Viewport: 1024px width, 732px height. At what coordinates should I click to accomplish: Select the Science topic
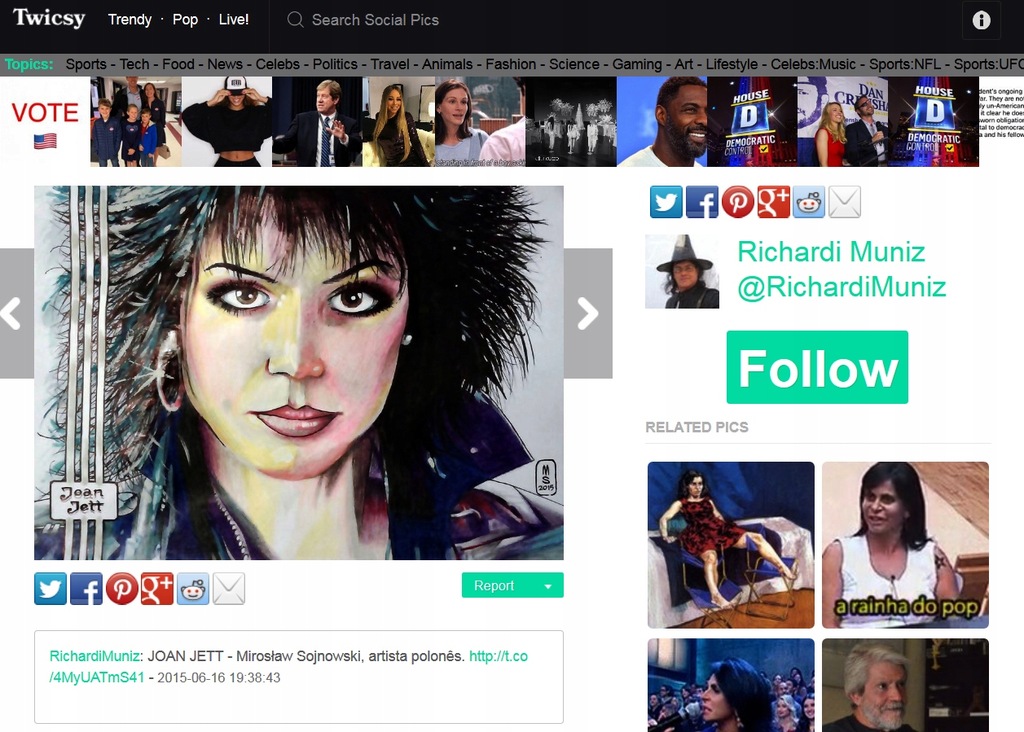574,64
